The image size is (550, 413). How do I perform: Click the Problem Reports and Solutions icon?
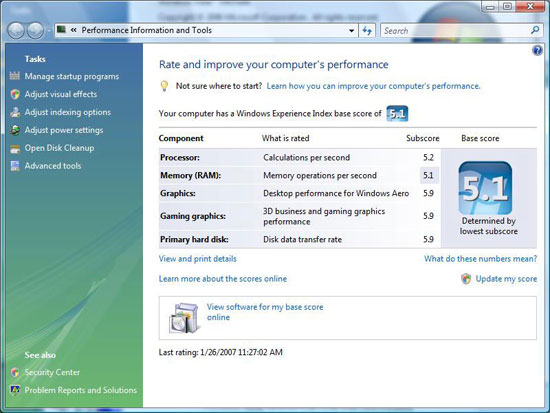[15, 390]
